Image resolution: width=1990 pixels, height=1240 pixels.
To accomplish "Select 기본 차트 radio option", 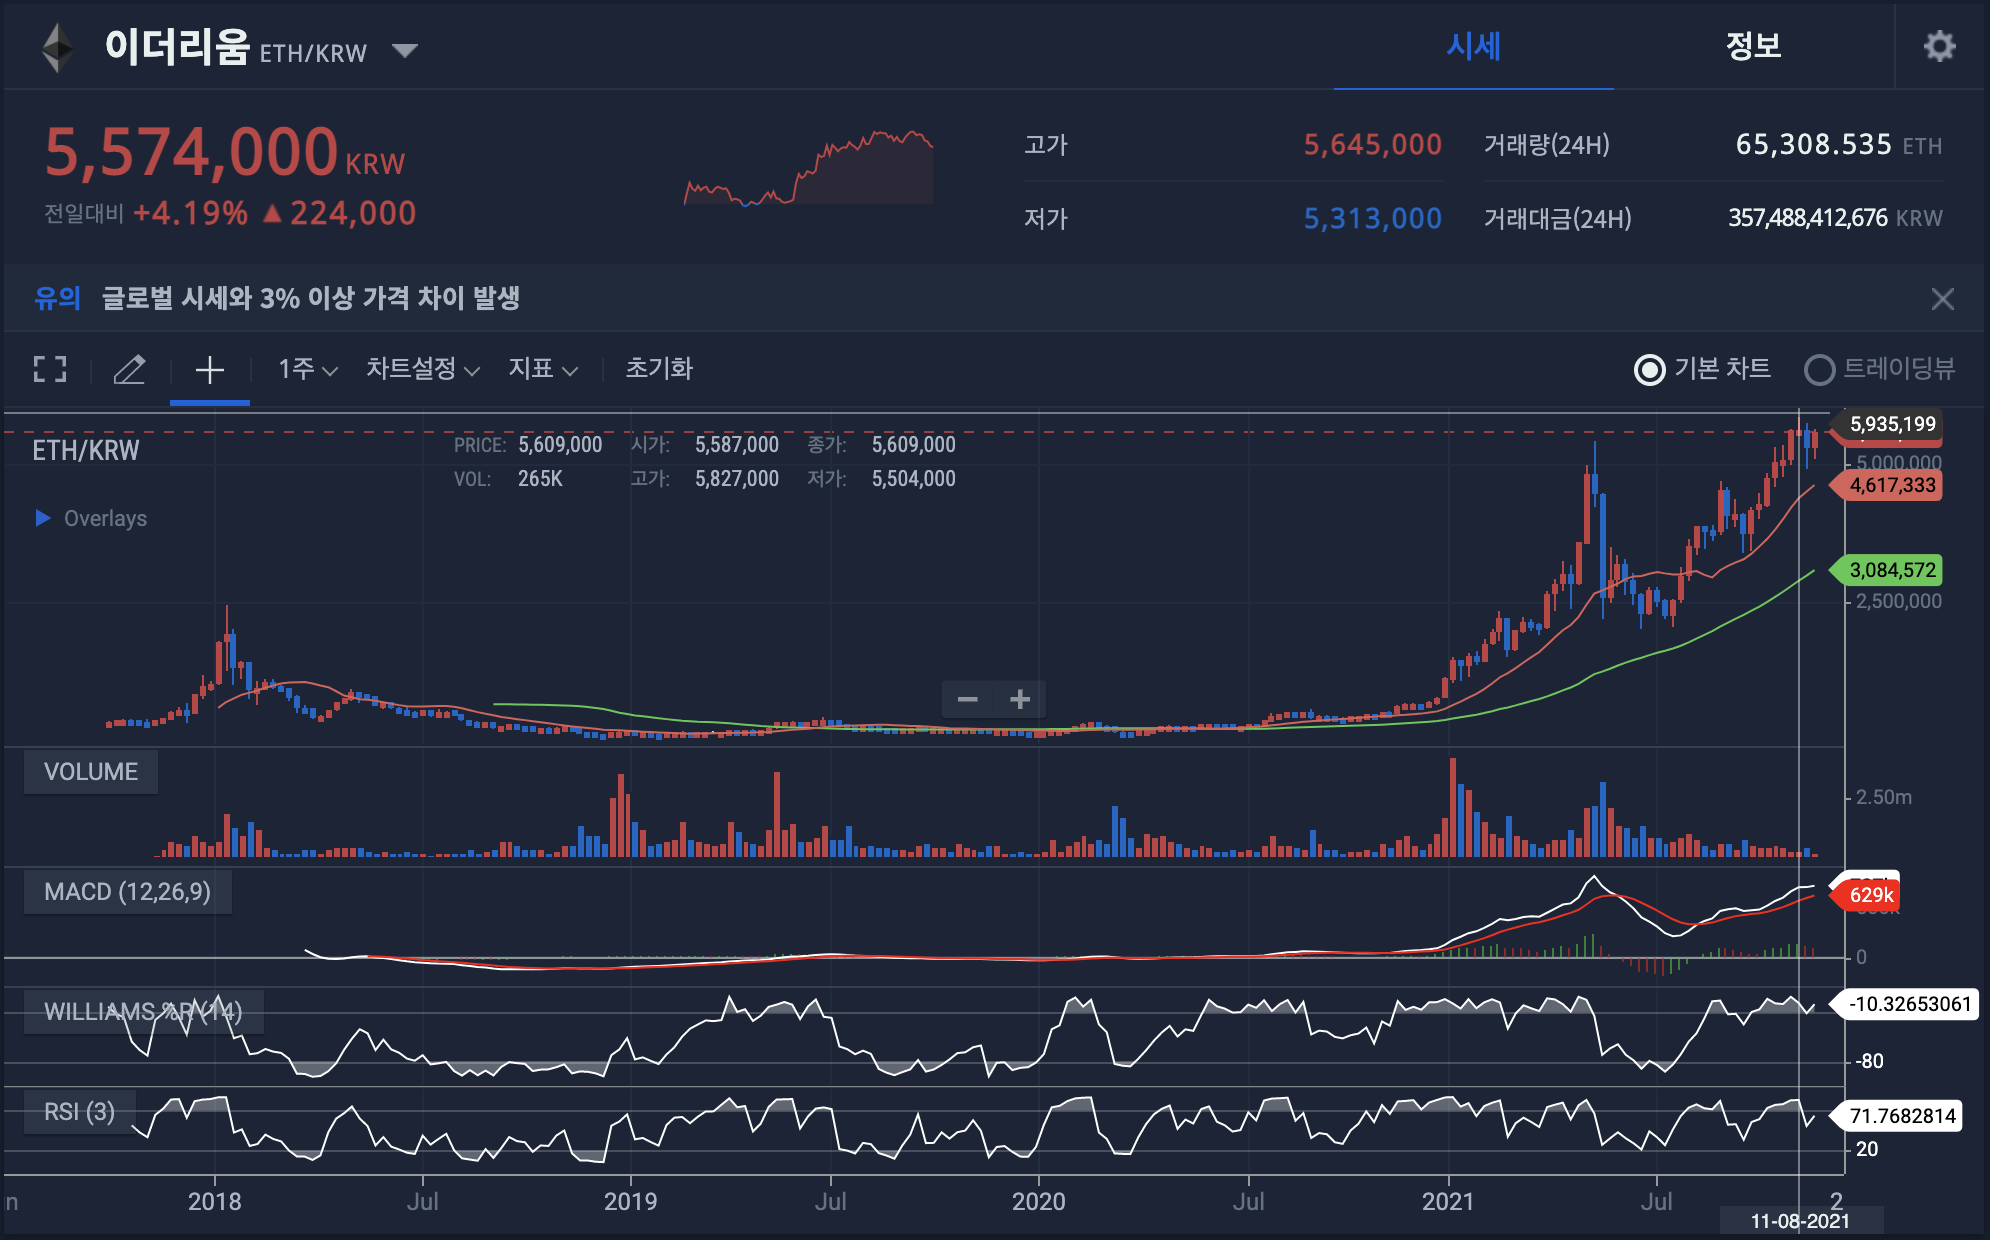I will [1650, 370].
